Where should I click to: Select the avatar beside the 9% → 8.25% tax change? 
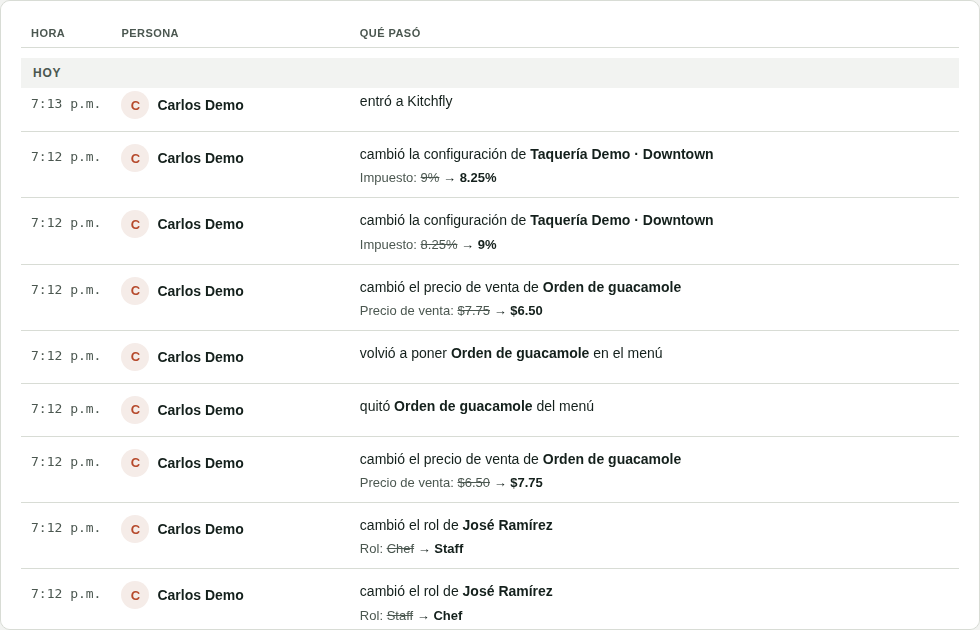135,158
